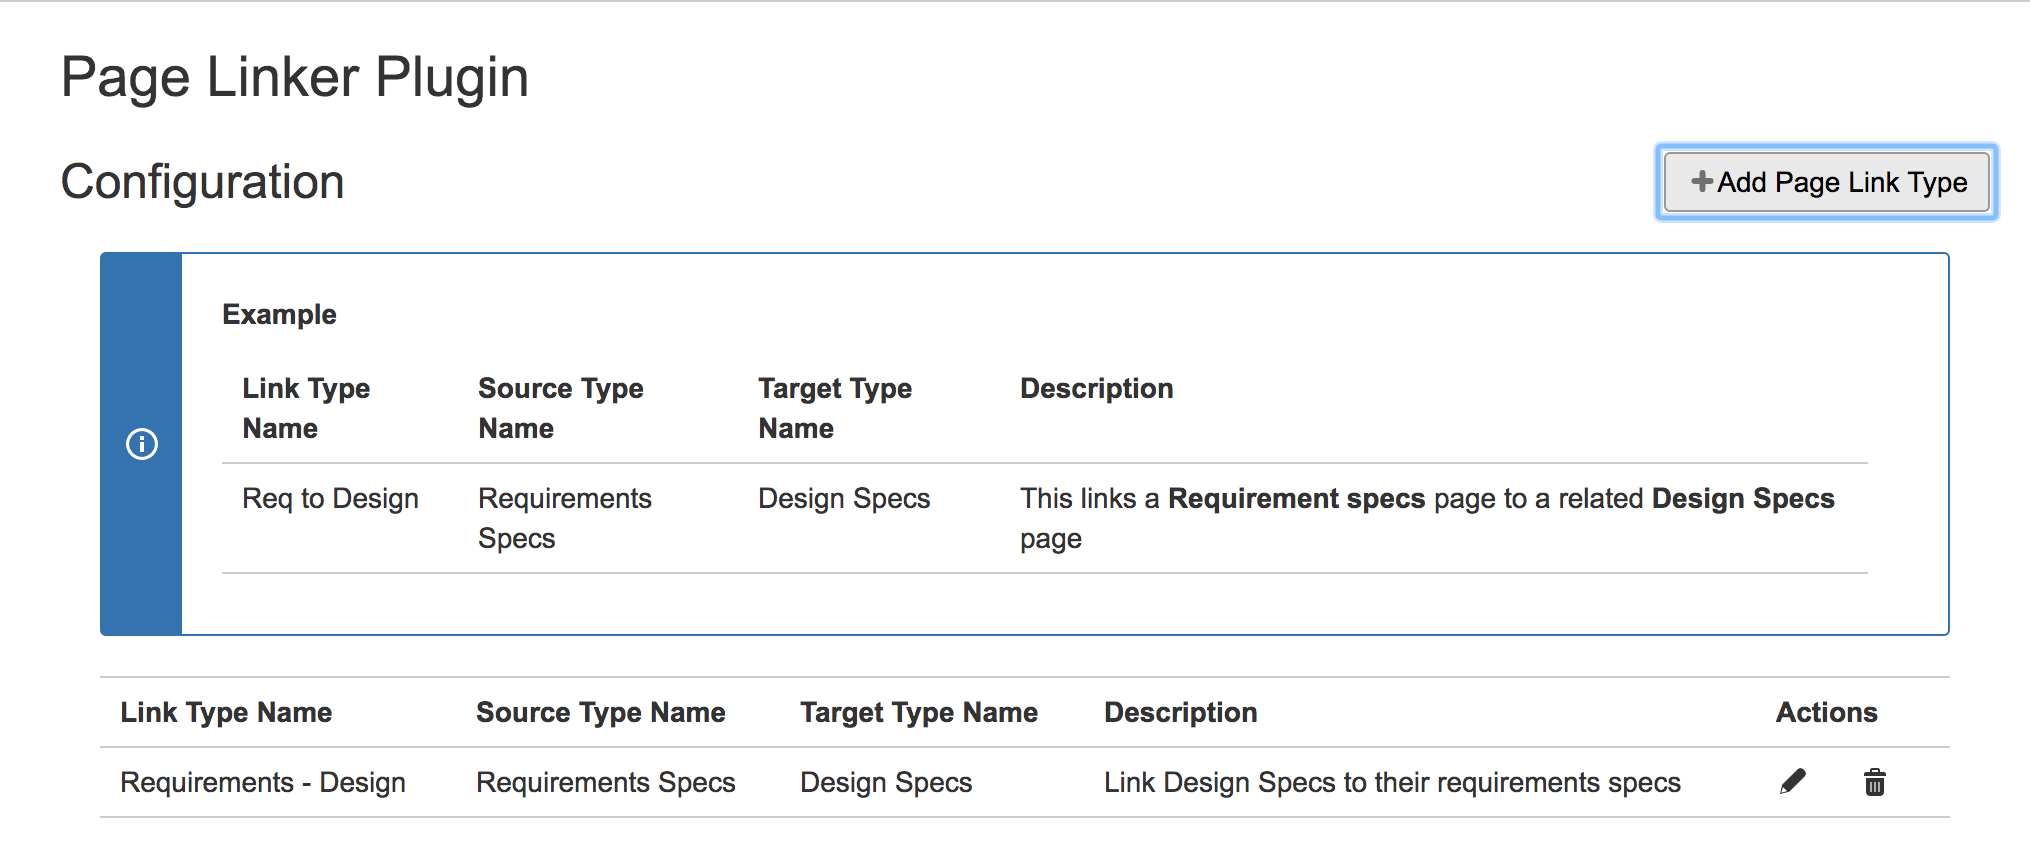Click the info circle icon in Example panel
The width and height of the screenshot is (2030, 866).
[142, 444]
